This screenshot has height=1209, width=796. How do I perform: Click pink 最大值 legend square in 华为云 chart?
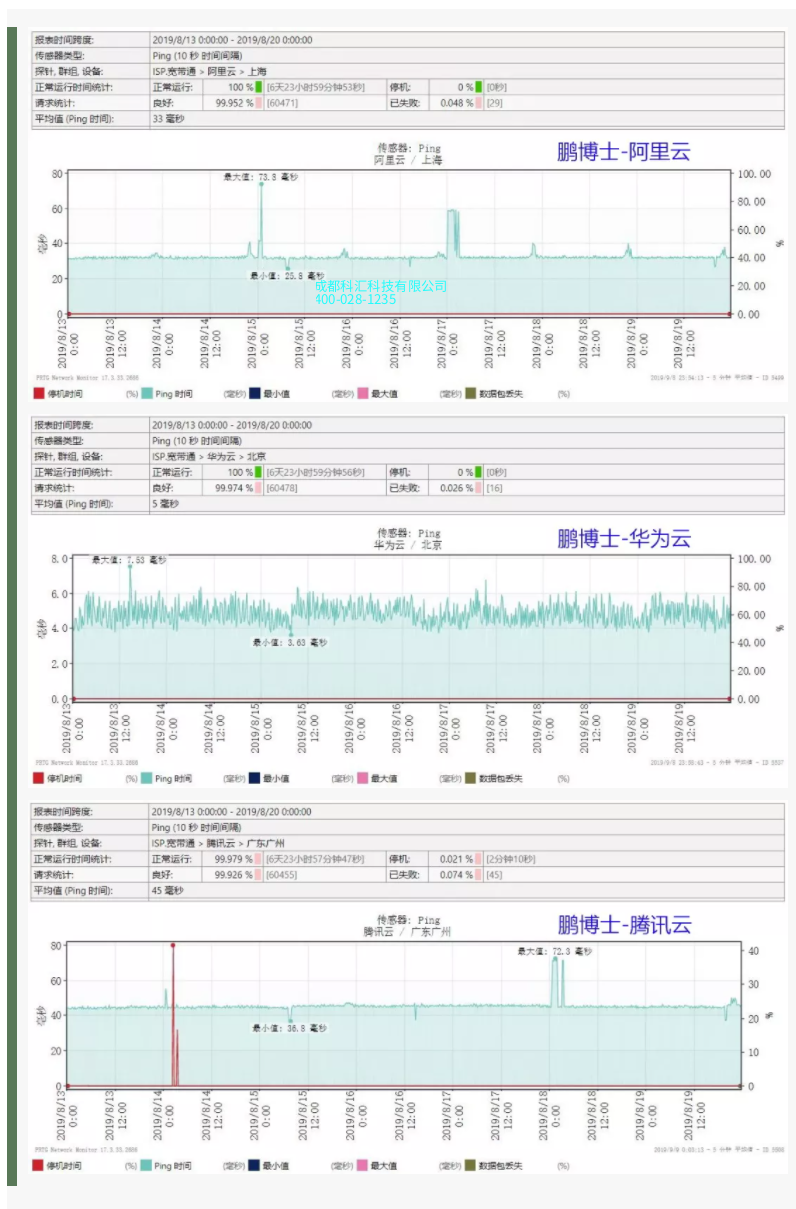tap(363, 778)
